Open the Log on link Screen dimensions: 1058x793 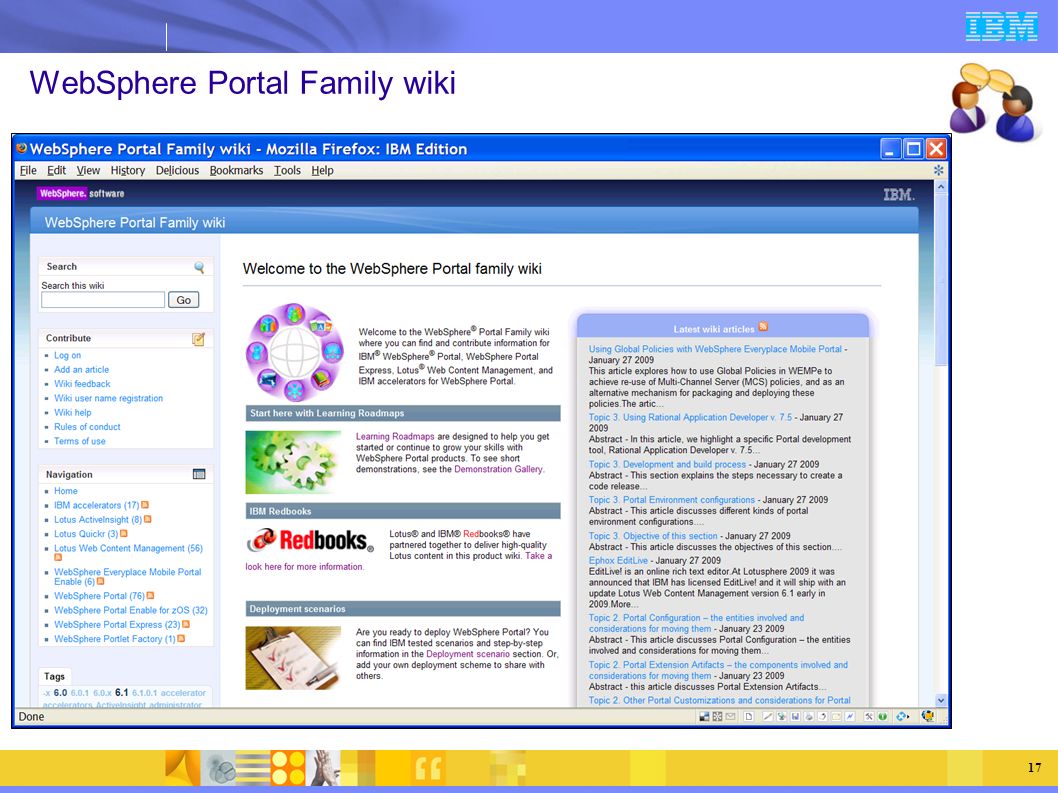point(67,355)
